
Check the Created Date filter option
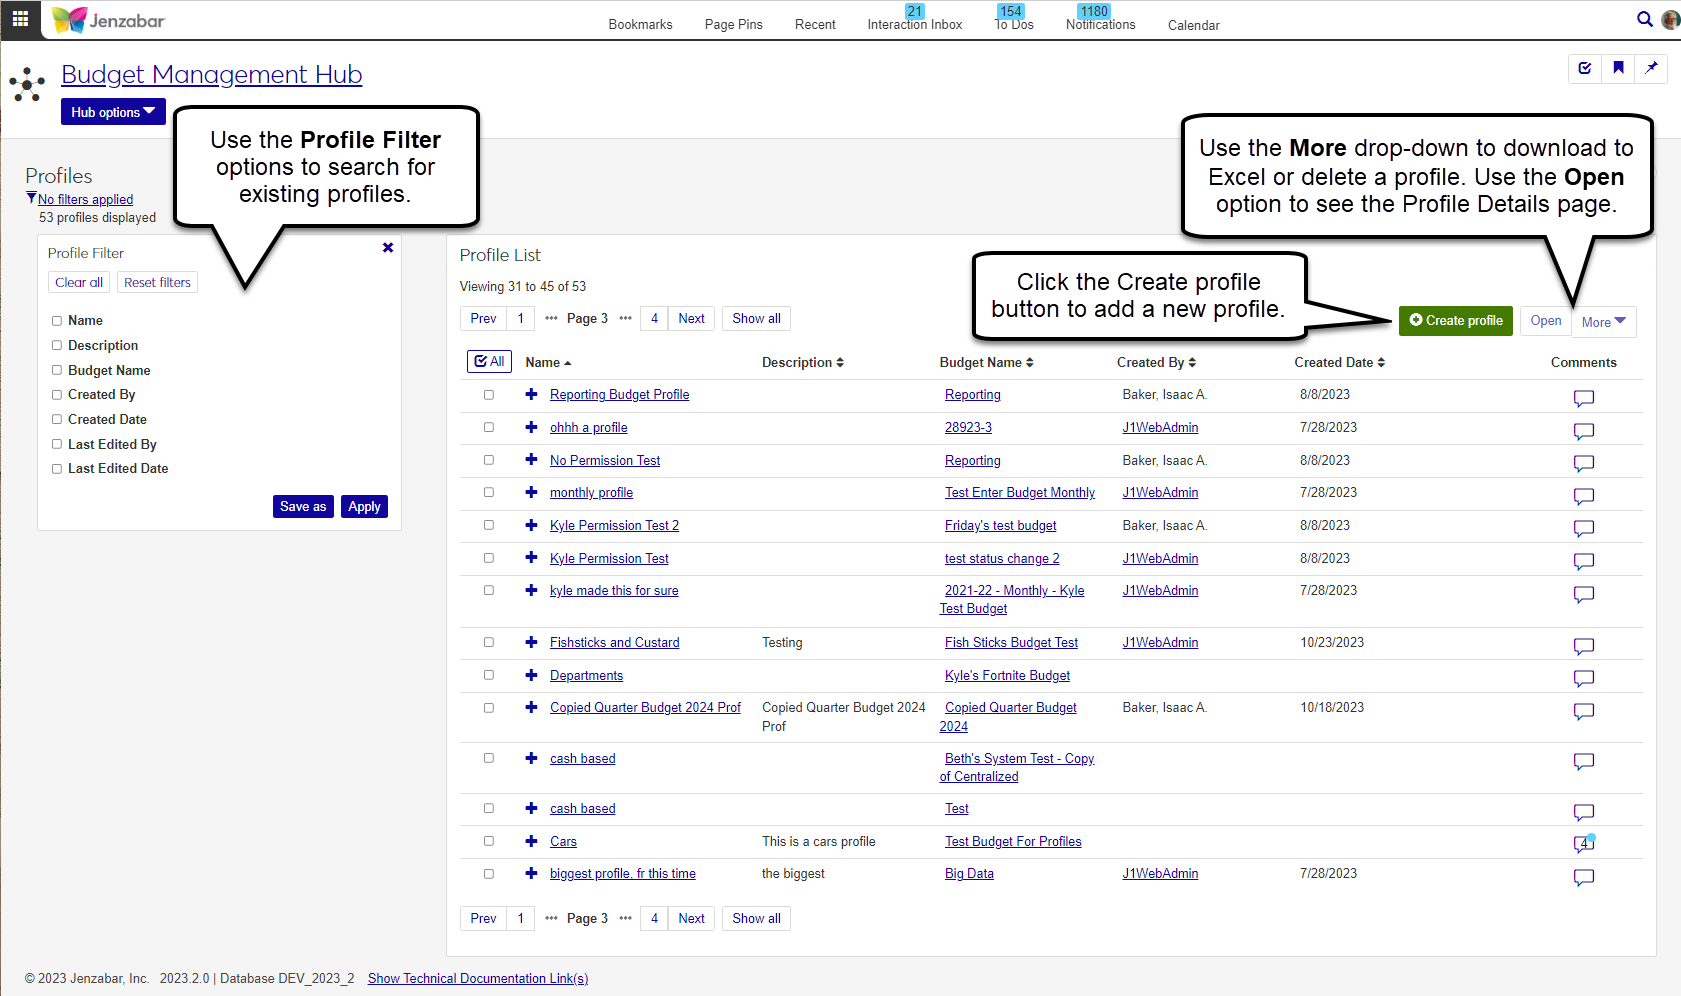57,420
